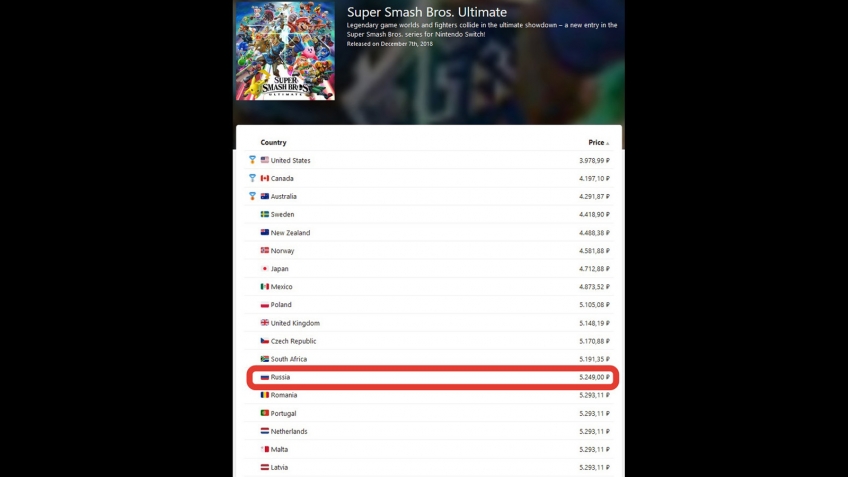The image size is (848, 477).
Task: Select the New Zealand country row
Action: (x=428, y=233)
